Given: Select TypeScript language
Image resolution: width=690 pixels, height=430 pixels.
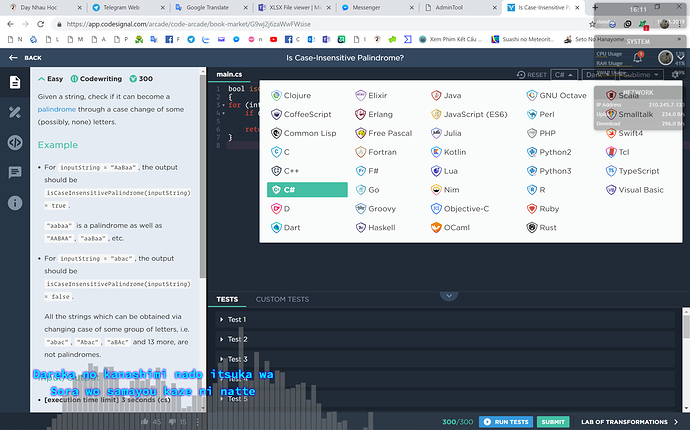Looking at the screenshot, I should tap(633, 171).
